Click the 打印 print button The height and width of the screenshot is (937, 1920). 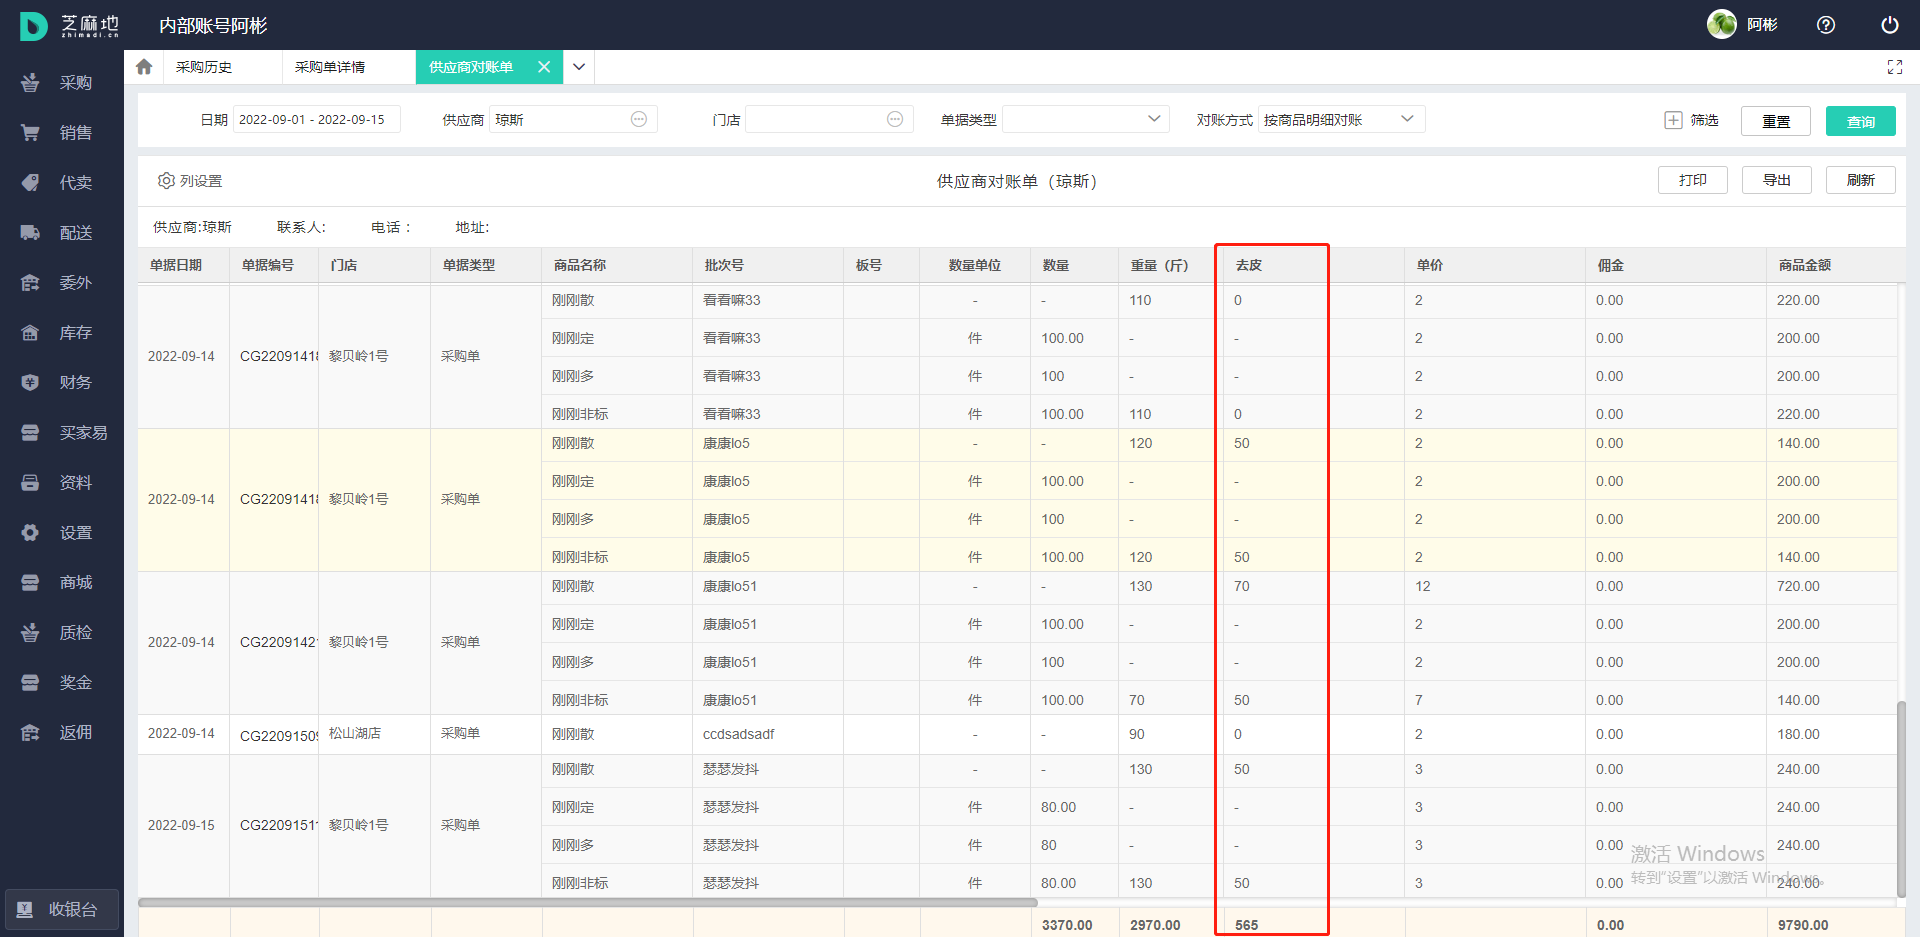pyautogui.click(x=1693, y=180)
